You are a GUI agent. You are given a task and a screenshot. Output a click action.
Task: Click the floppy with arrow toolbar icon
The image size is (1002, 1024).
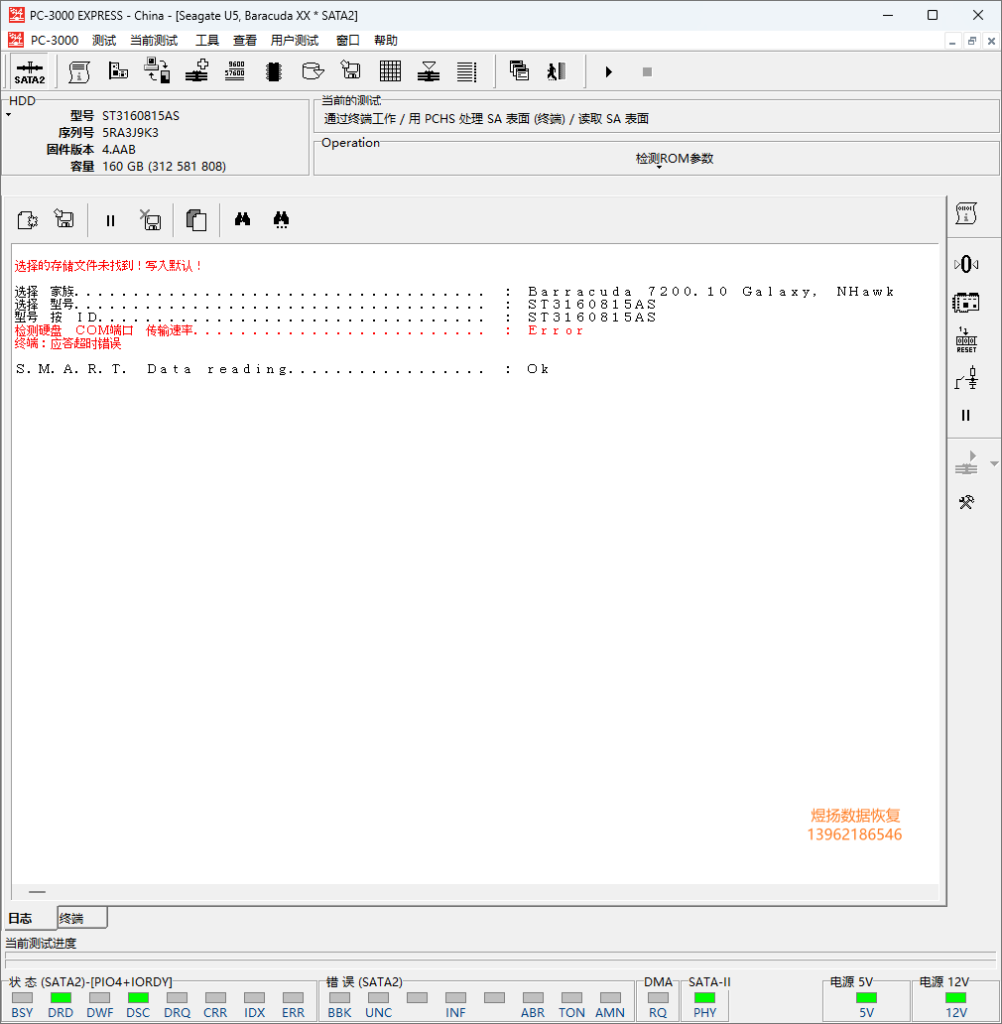(x=351, y=71)
